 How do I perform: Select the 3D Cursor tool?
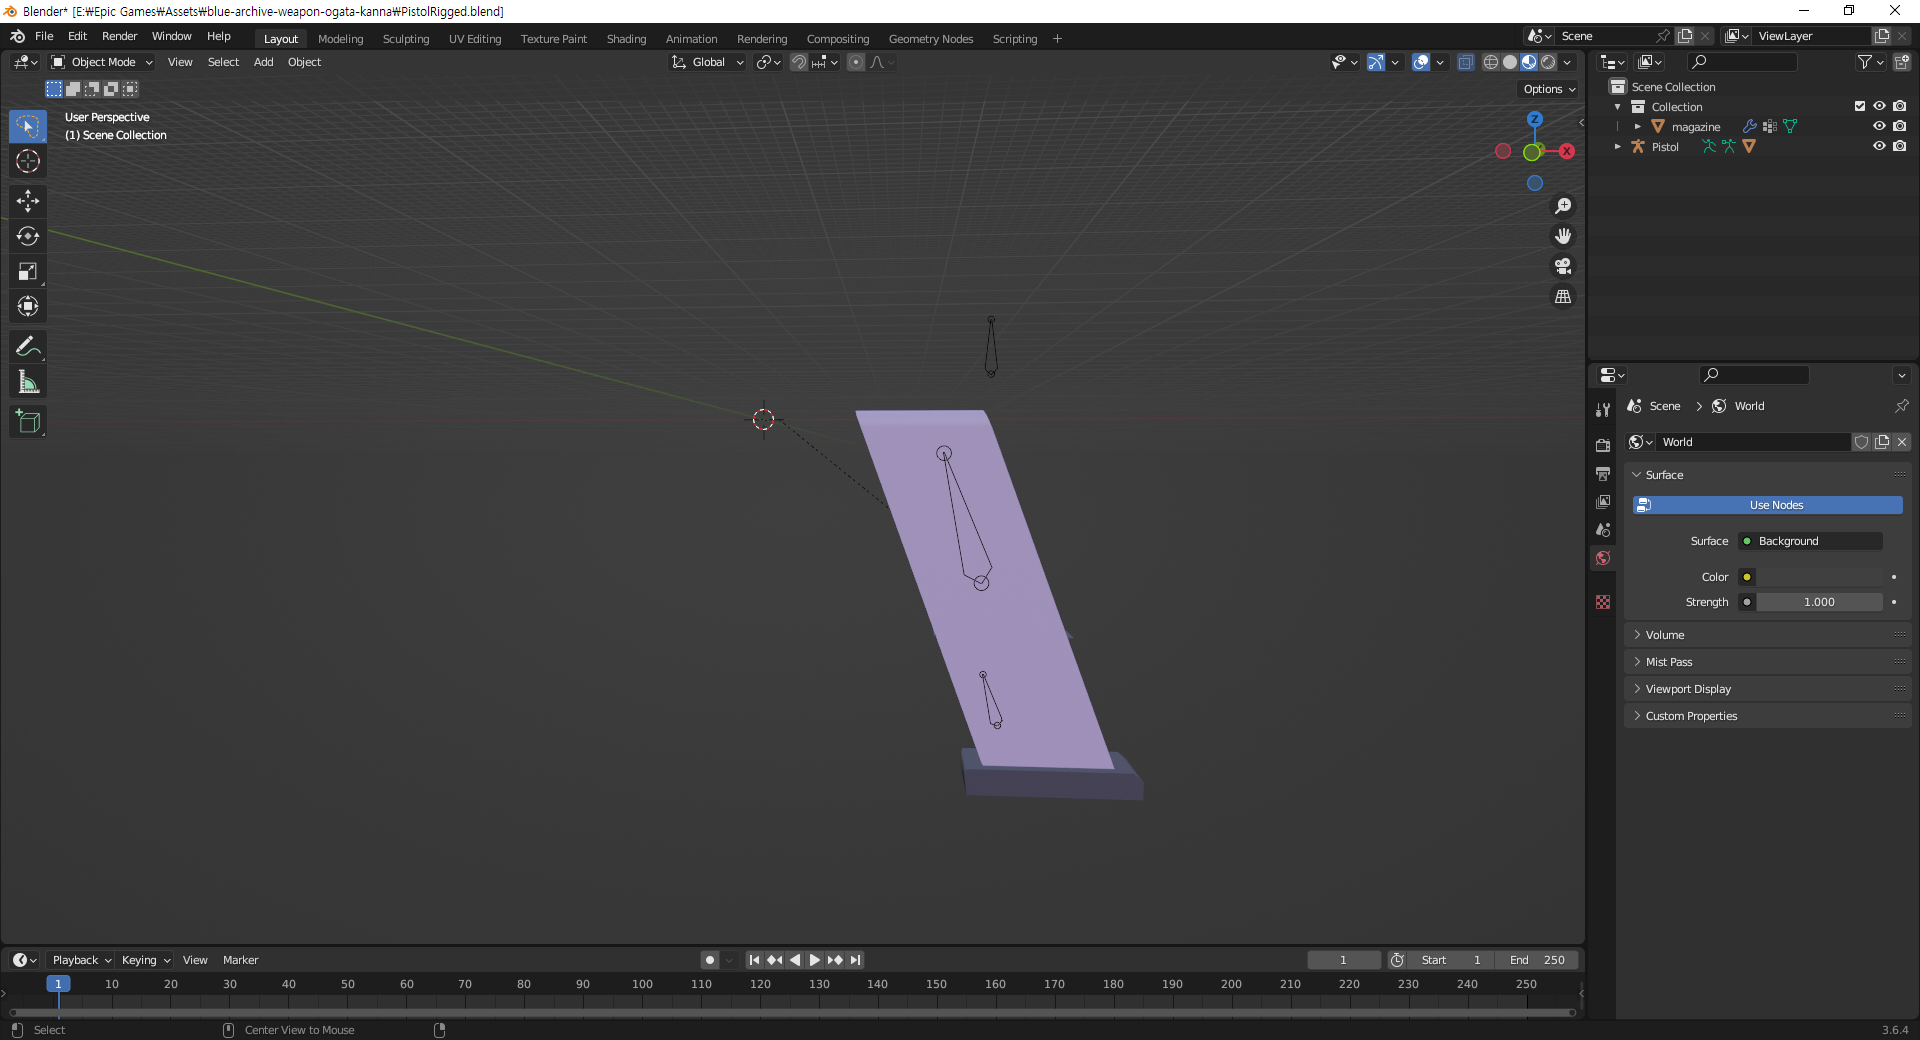point(28,161)
